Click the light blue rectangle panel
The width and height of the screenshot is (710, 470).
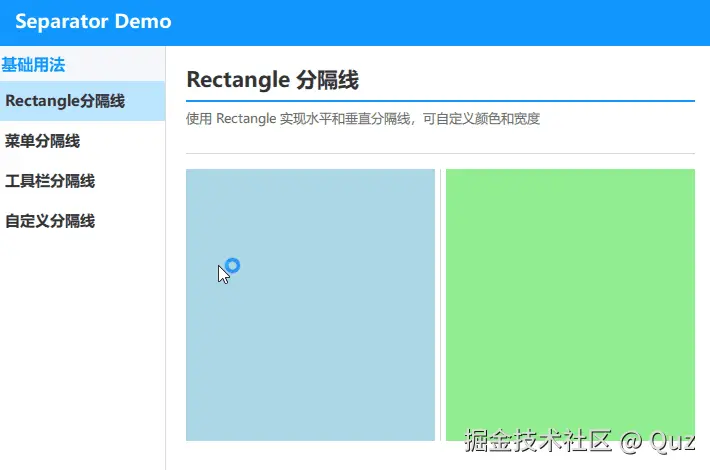tap(310, 305)
